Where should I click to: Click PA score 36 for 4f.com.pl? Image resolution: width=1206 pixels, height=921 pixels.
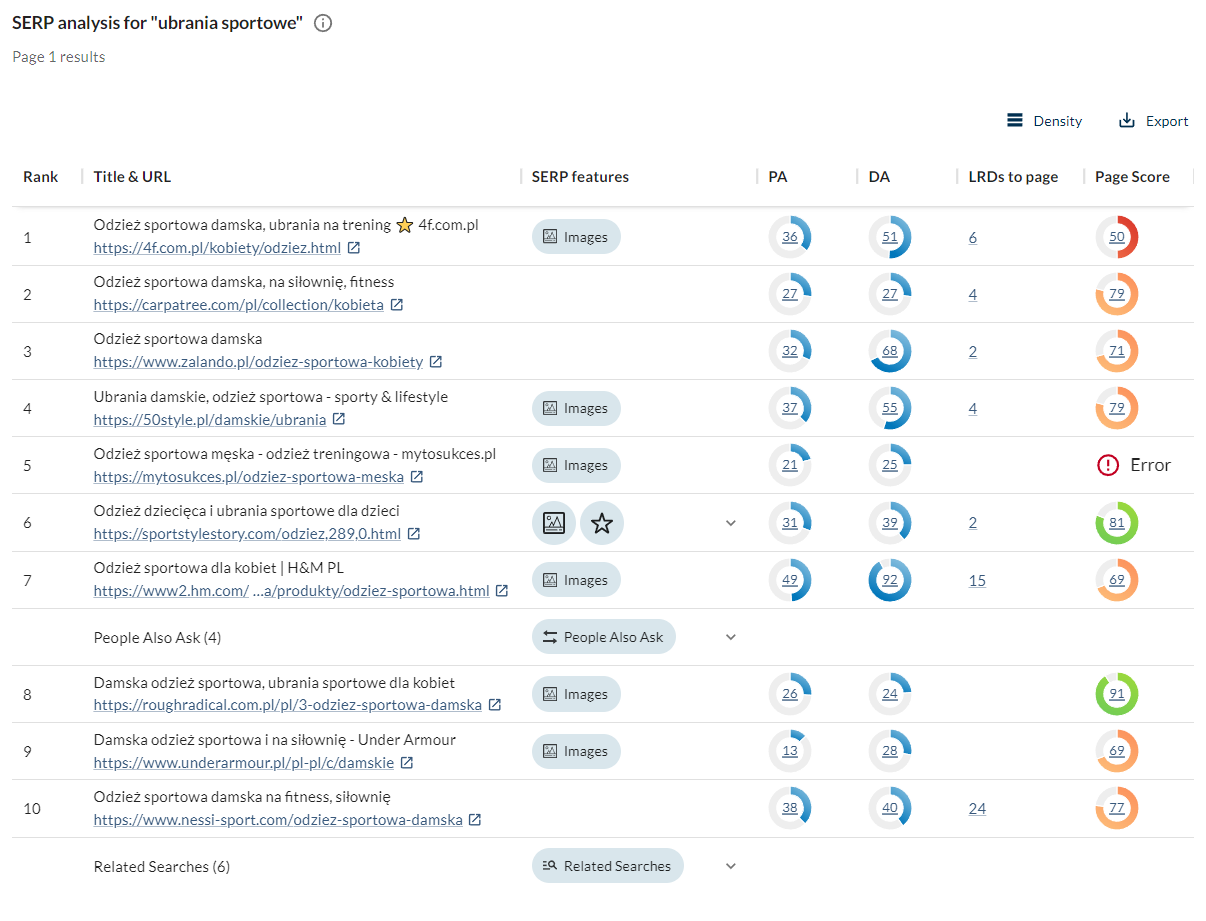(790, 237)
